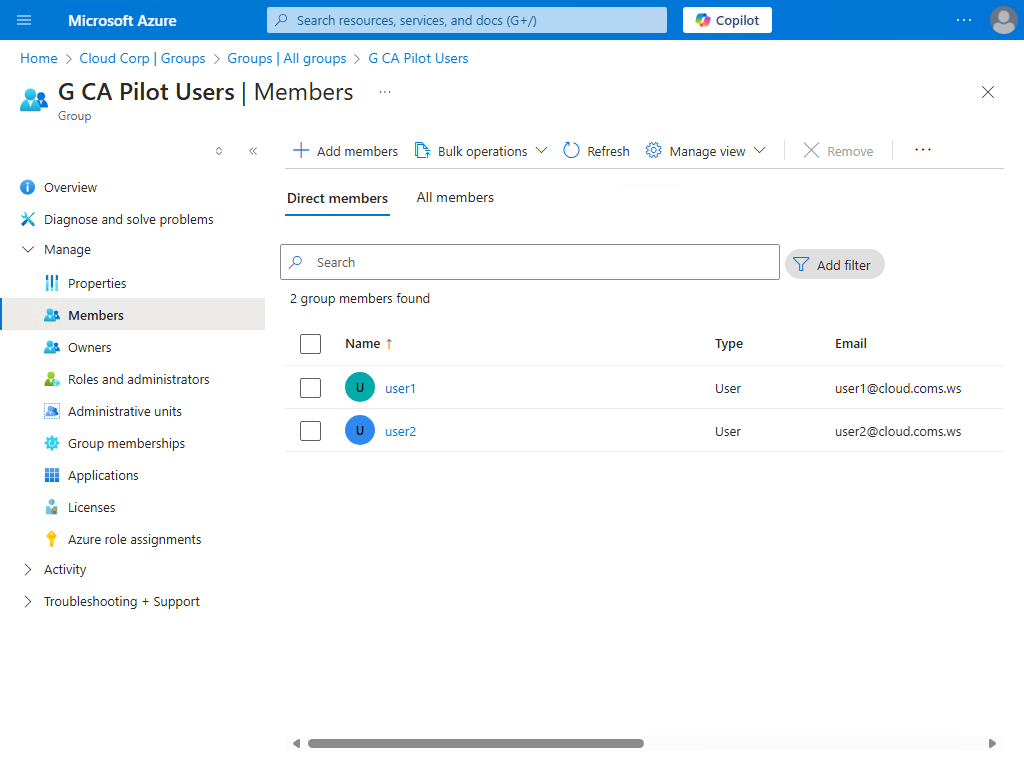This screenshot has height=768, width=1024.
Task: Click the Licenses icon
Action: coord(52,507)
